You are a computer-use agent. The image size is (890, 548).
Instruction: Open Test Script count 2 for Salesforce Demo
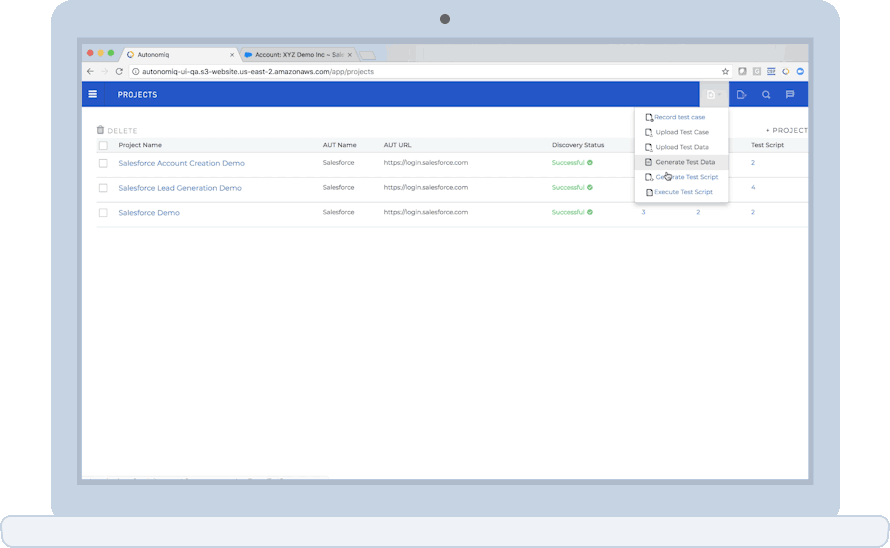click(x=753, y=212)
